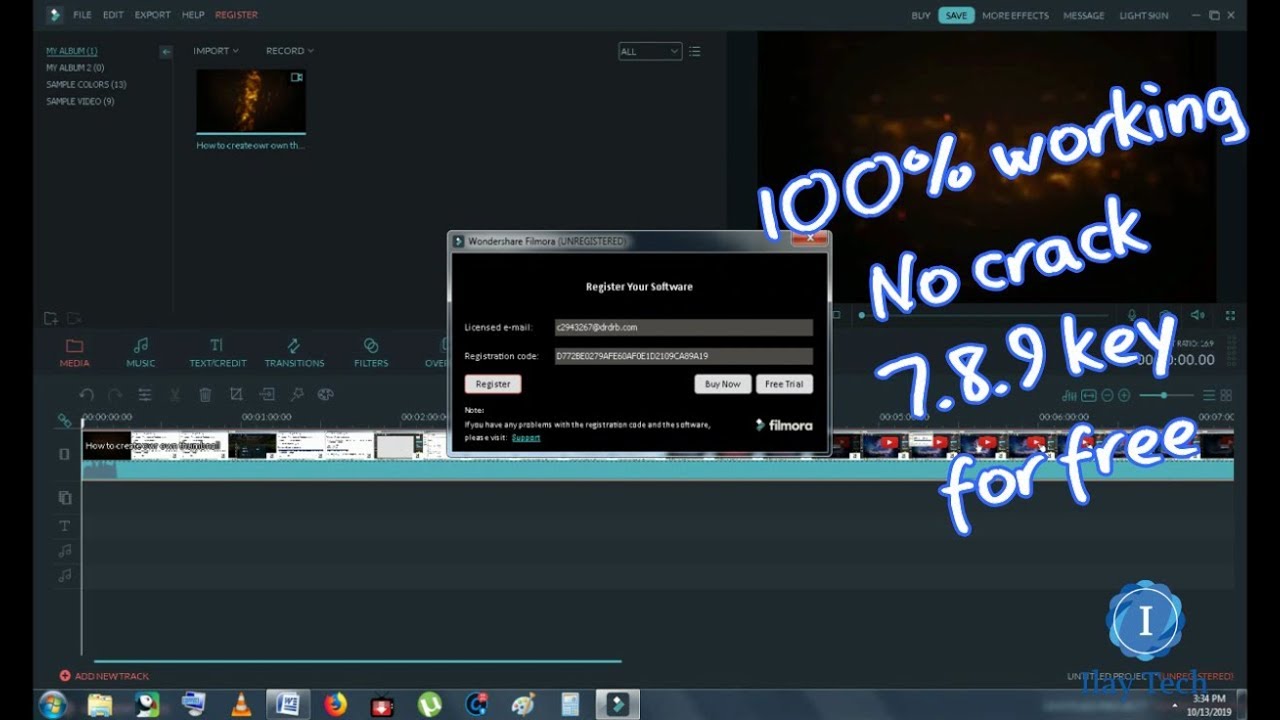
Task: Click the second music track note icon
Action: pos(65,575)
